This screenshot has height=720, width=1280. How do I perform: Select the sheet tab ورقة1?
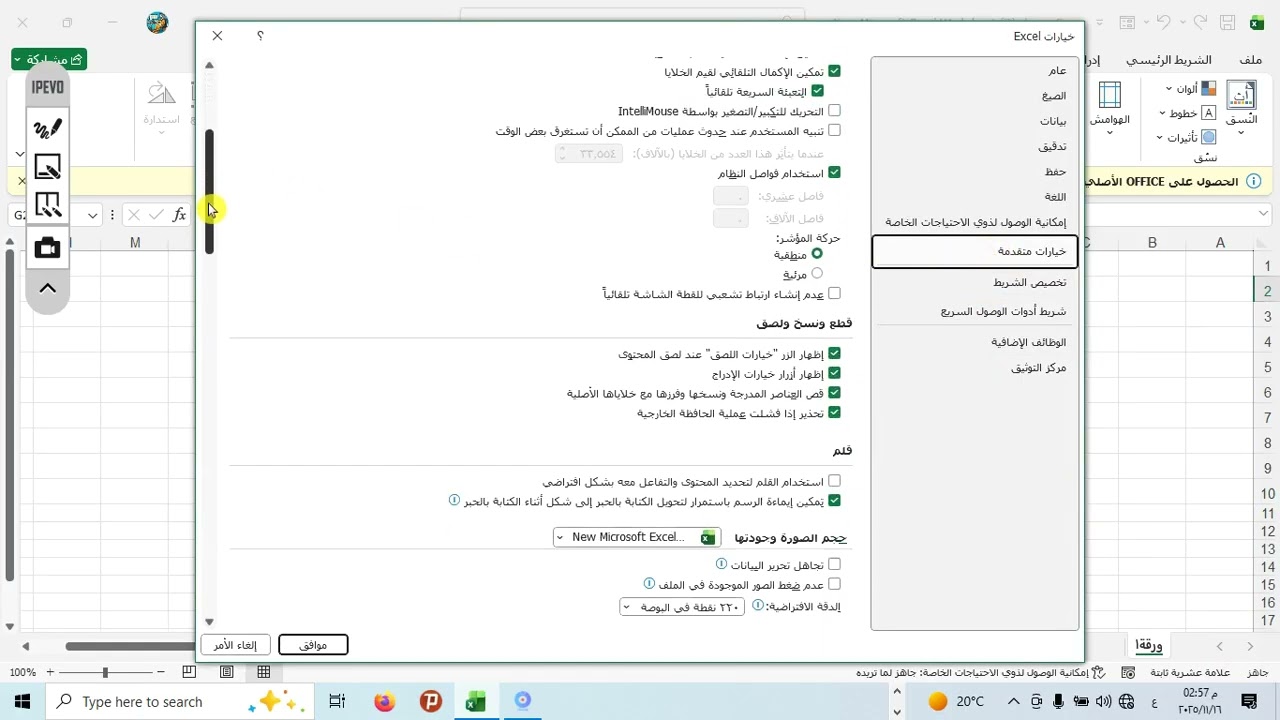pyautogui.click(x=1149, y=645)
